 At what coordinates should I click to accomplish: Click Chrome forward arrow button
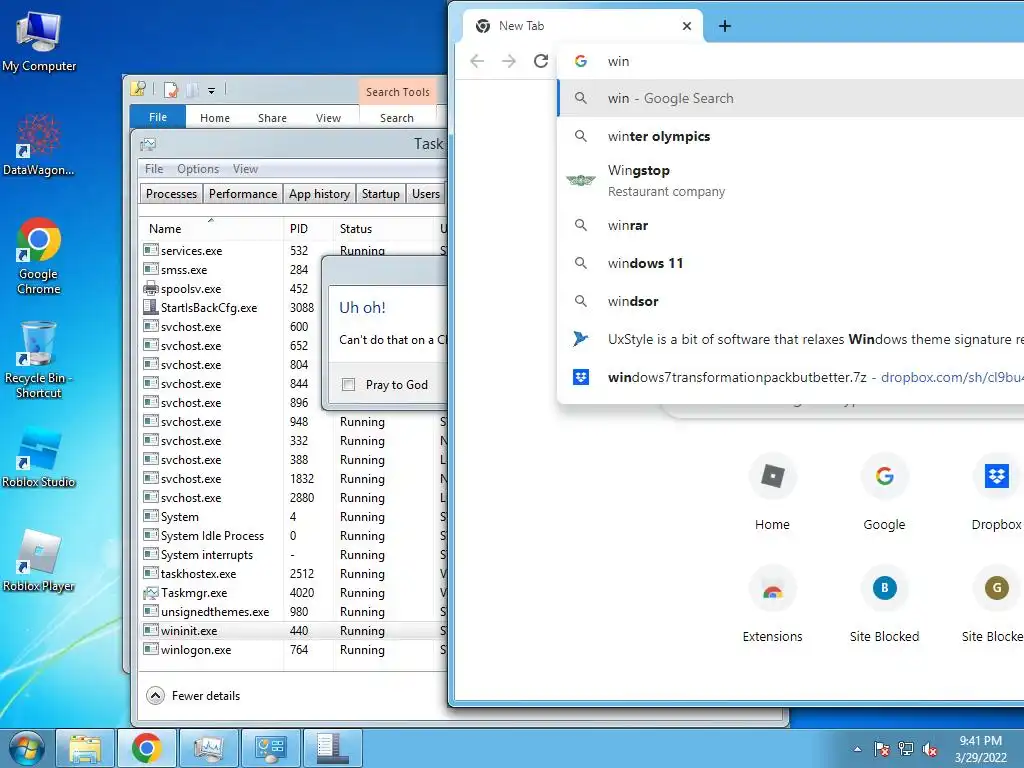tap(509, 61)
